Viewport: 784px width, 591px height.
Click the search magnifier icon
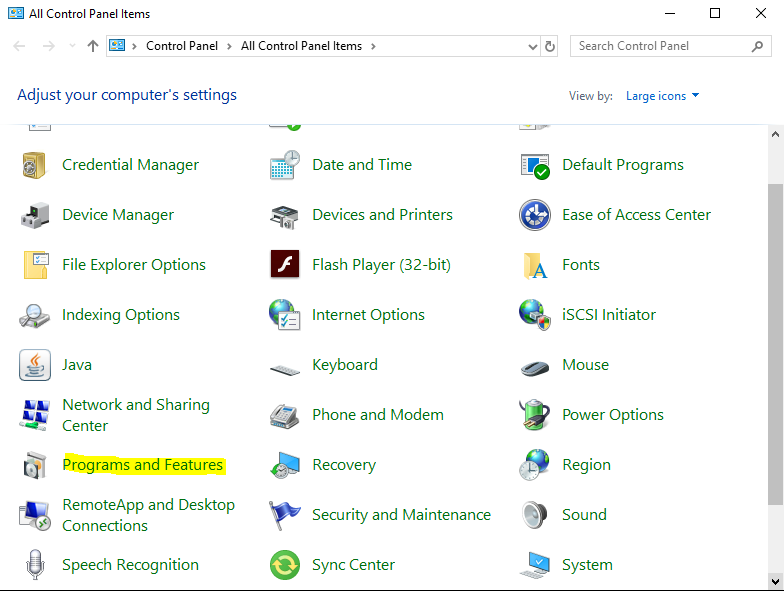click(758, 46)
